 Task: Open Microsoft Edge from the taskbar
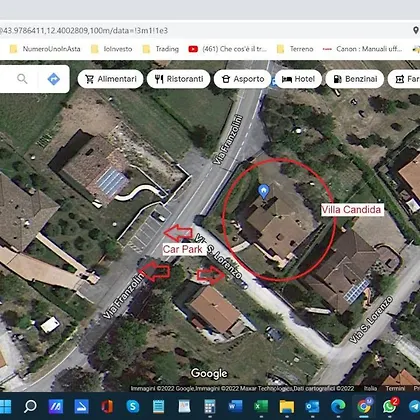click(x=338, y=407)
